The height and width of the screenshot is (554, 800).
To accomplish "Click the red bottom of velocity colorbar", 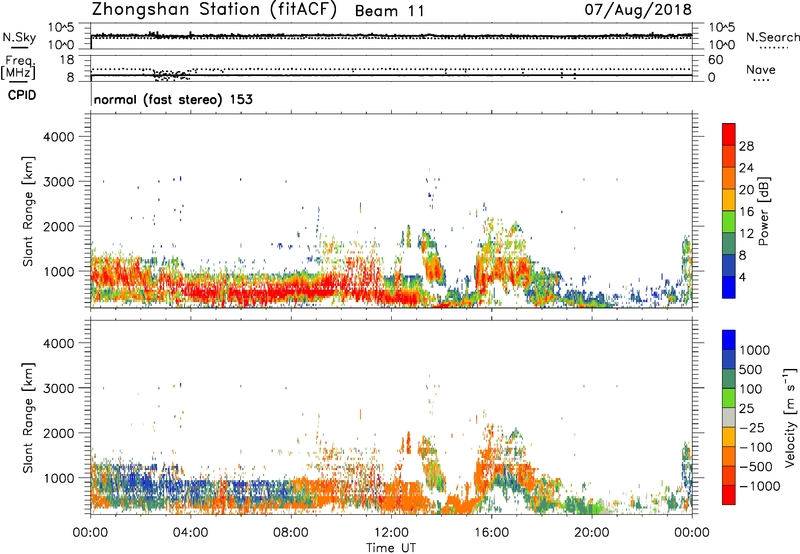I will point(729,495).
